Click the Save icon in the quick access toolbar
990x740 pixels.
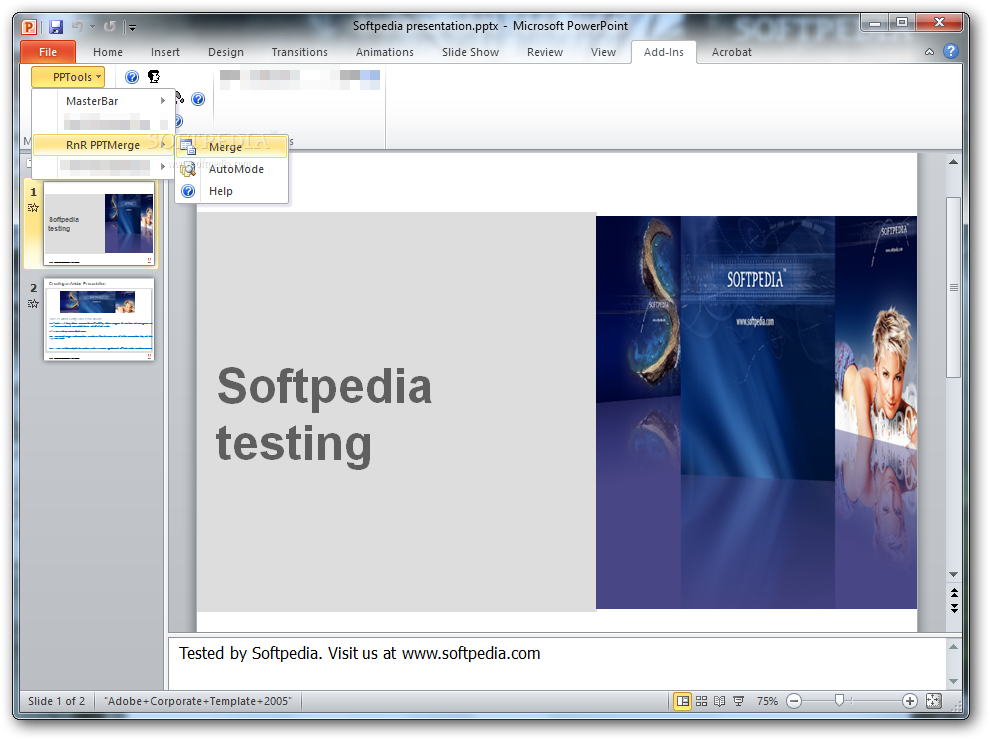[56, 27]
